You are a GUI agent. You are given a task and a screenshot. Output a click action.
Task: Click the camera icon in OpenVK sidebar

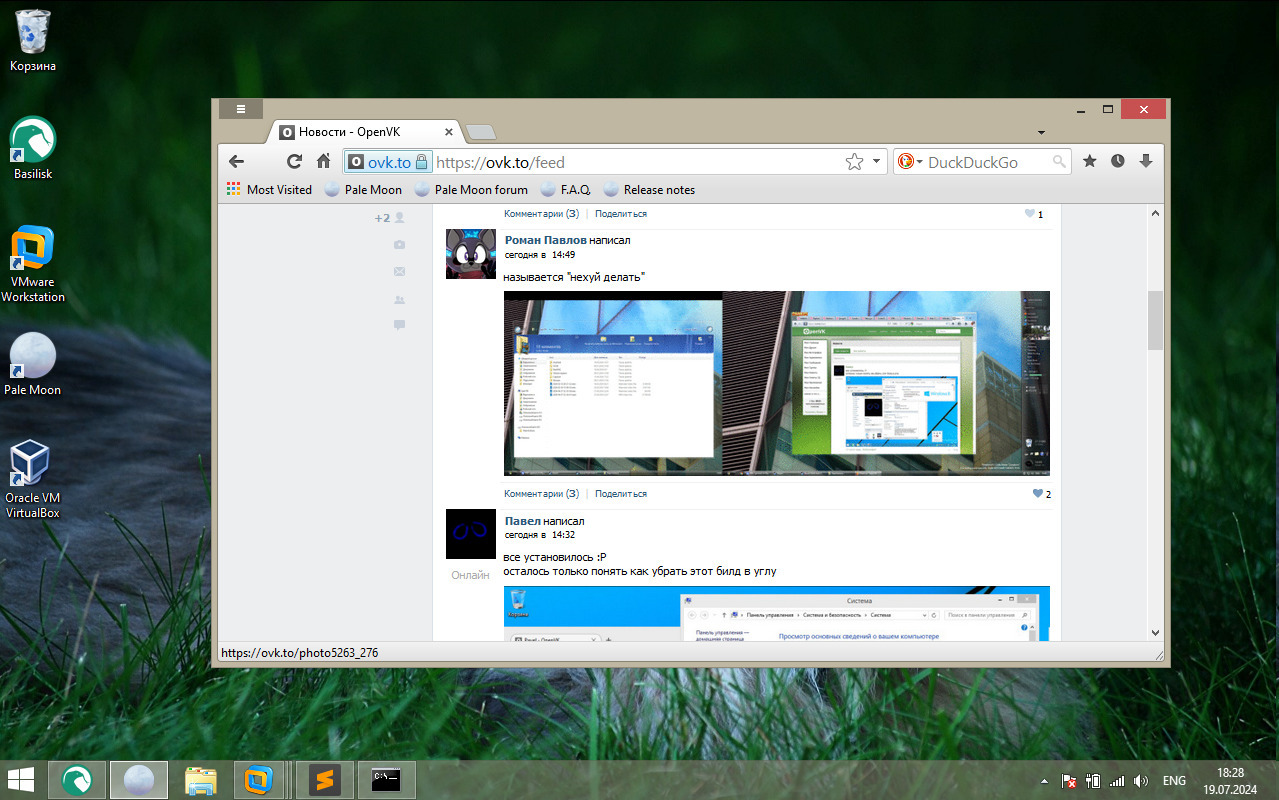coord(399,245)
